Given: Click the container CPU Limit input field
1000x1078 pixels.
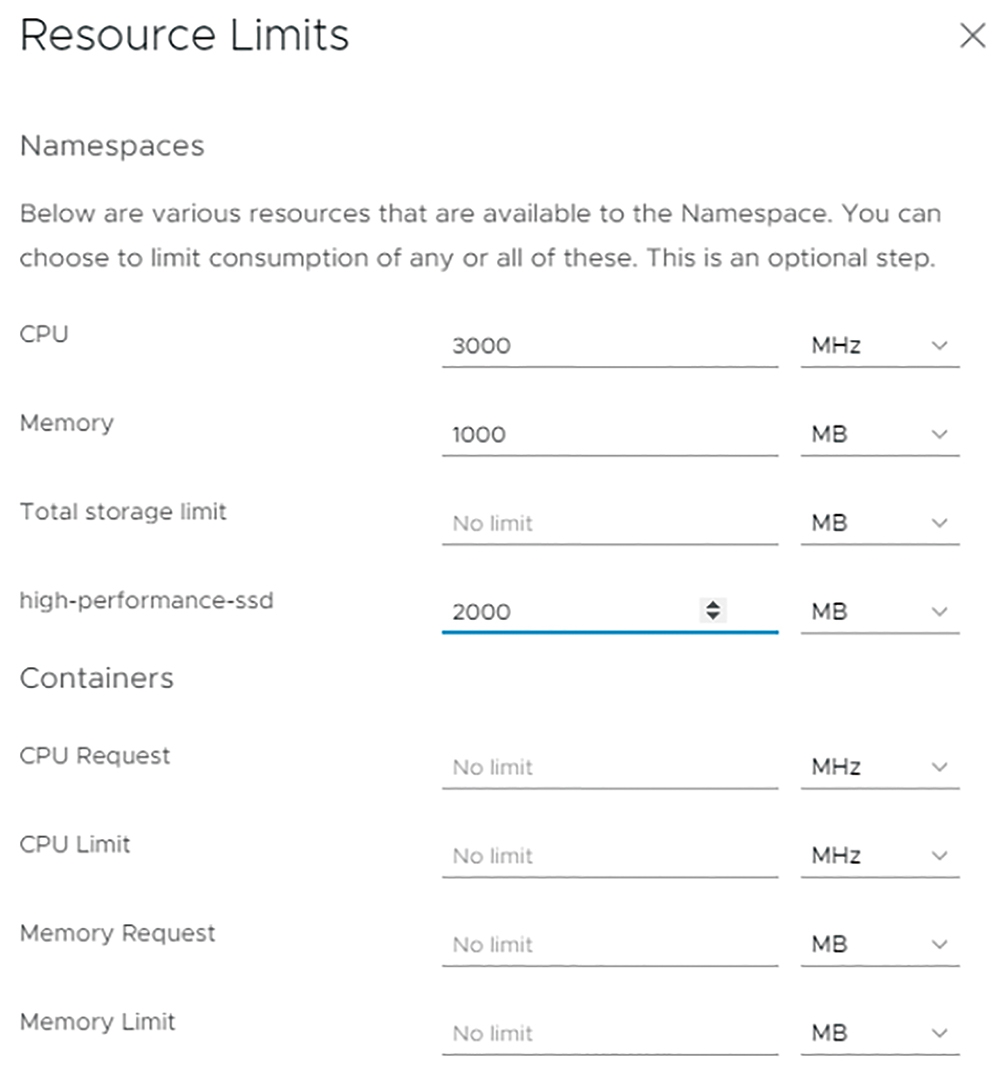Looking at the screenshot, I should coord(610,856).
